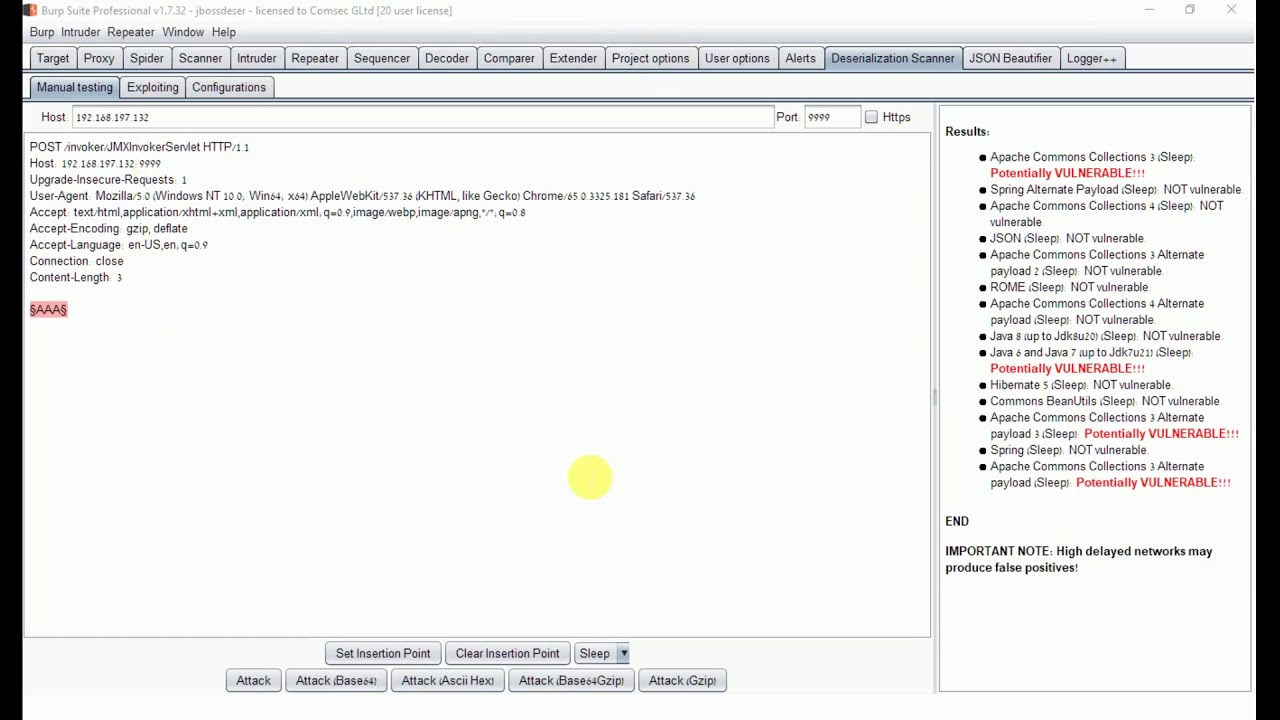This screenshot has height=720, width=1280.
Task: Open the Window menu
Action: click(x=183, y=32)
